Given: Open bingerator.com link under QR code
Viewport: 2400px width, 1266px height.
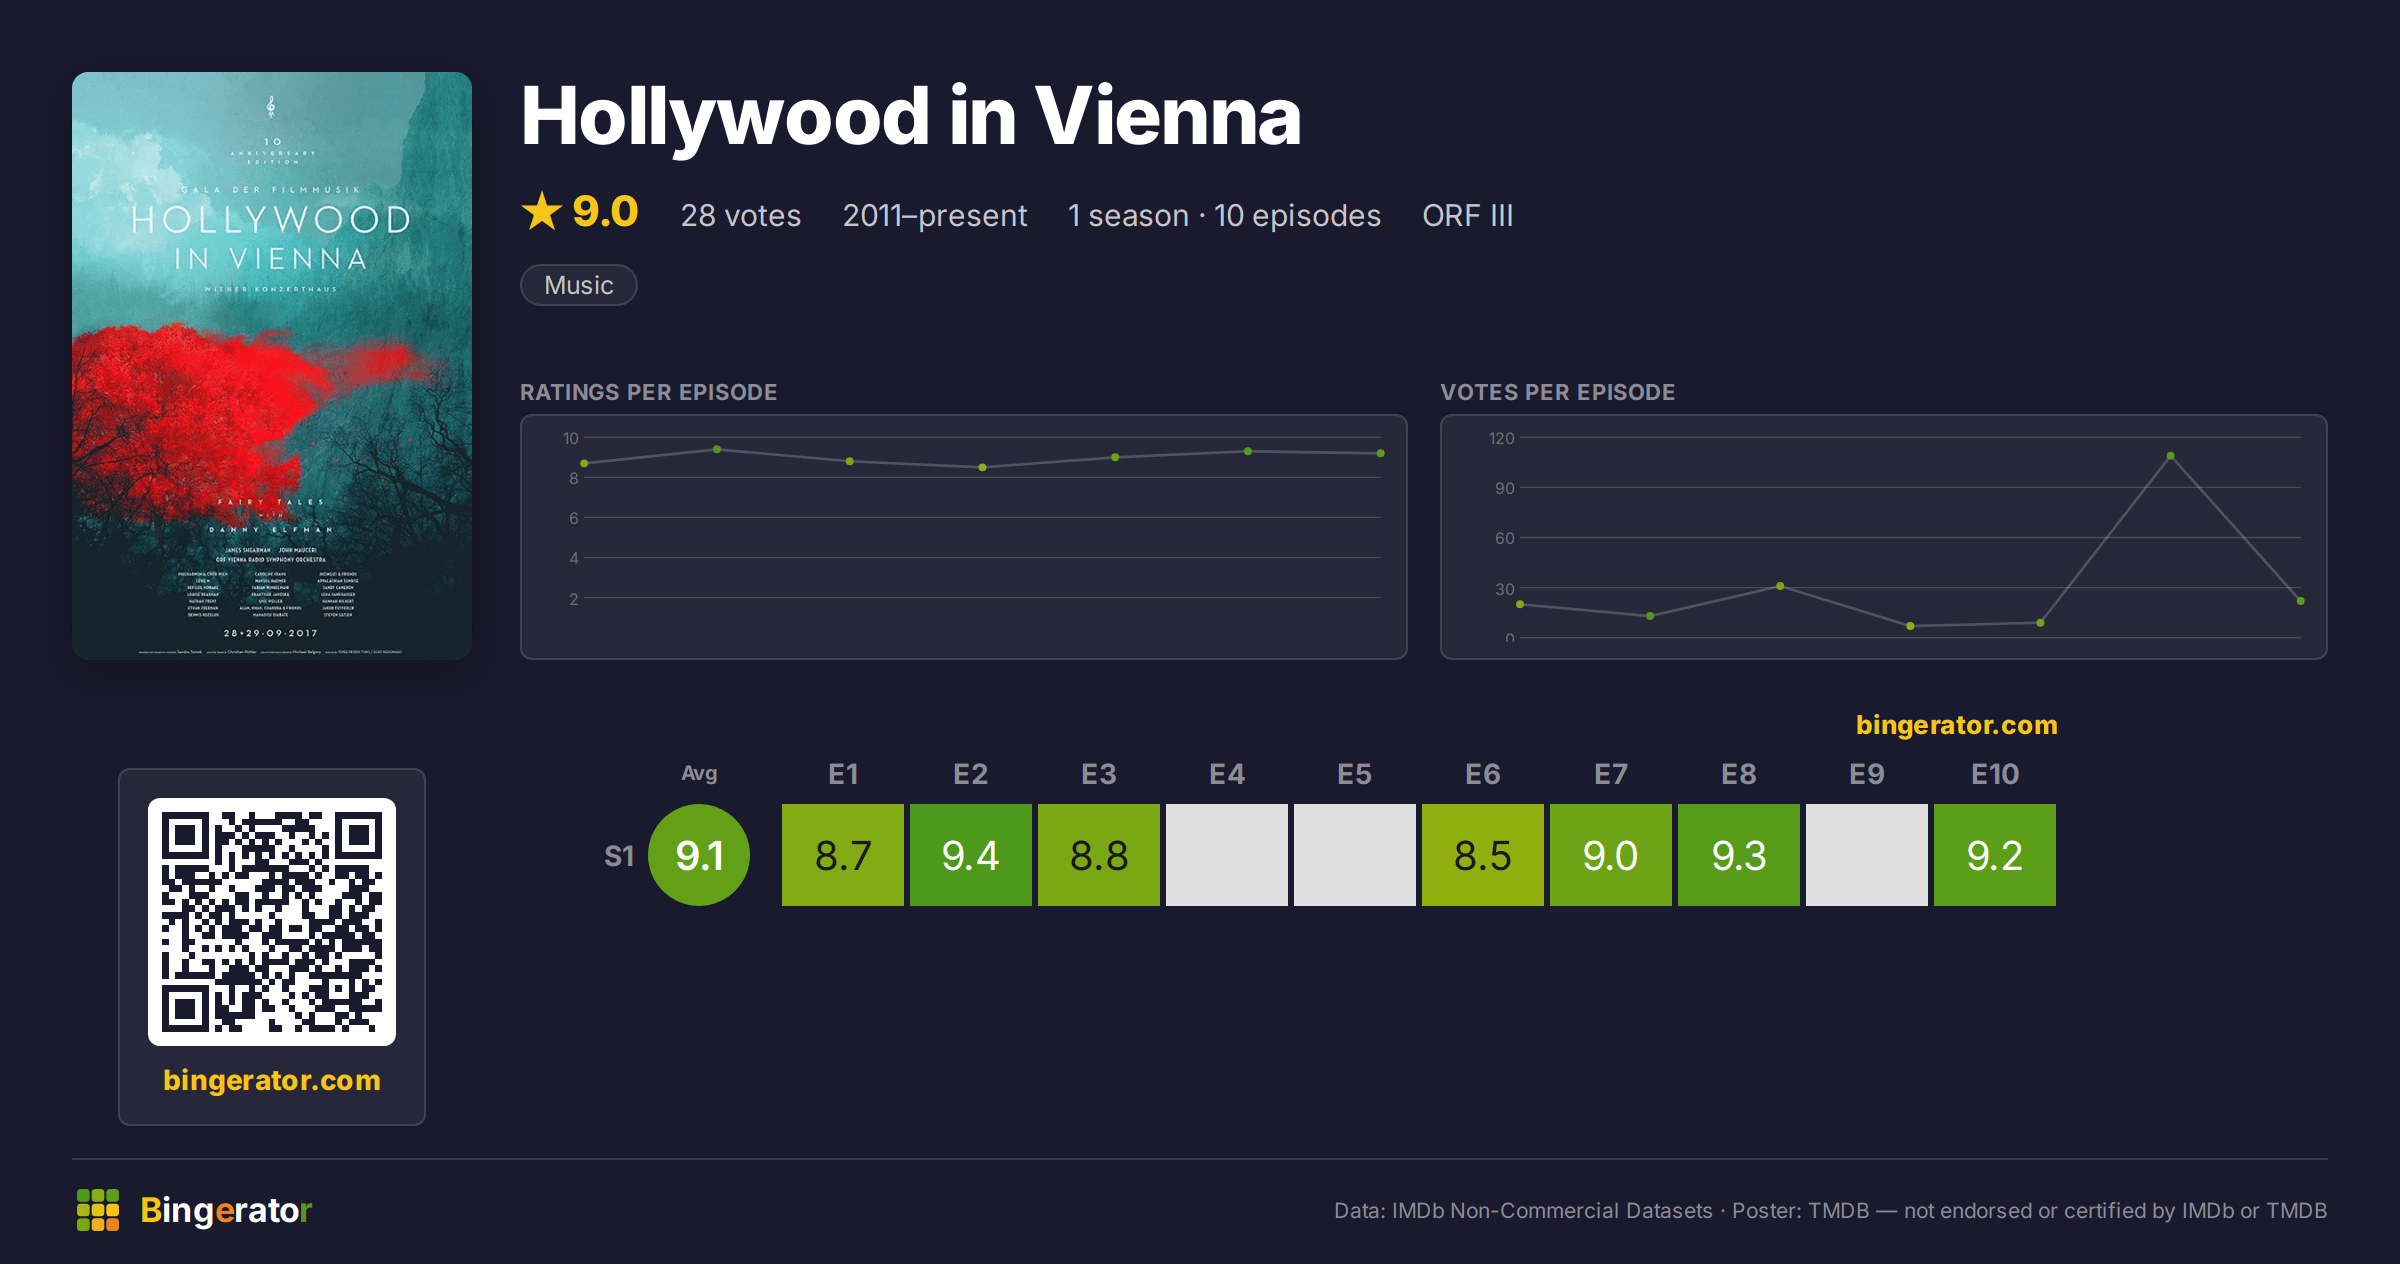Looking at the screenshot, I should pos(272,1080).
